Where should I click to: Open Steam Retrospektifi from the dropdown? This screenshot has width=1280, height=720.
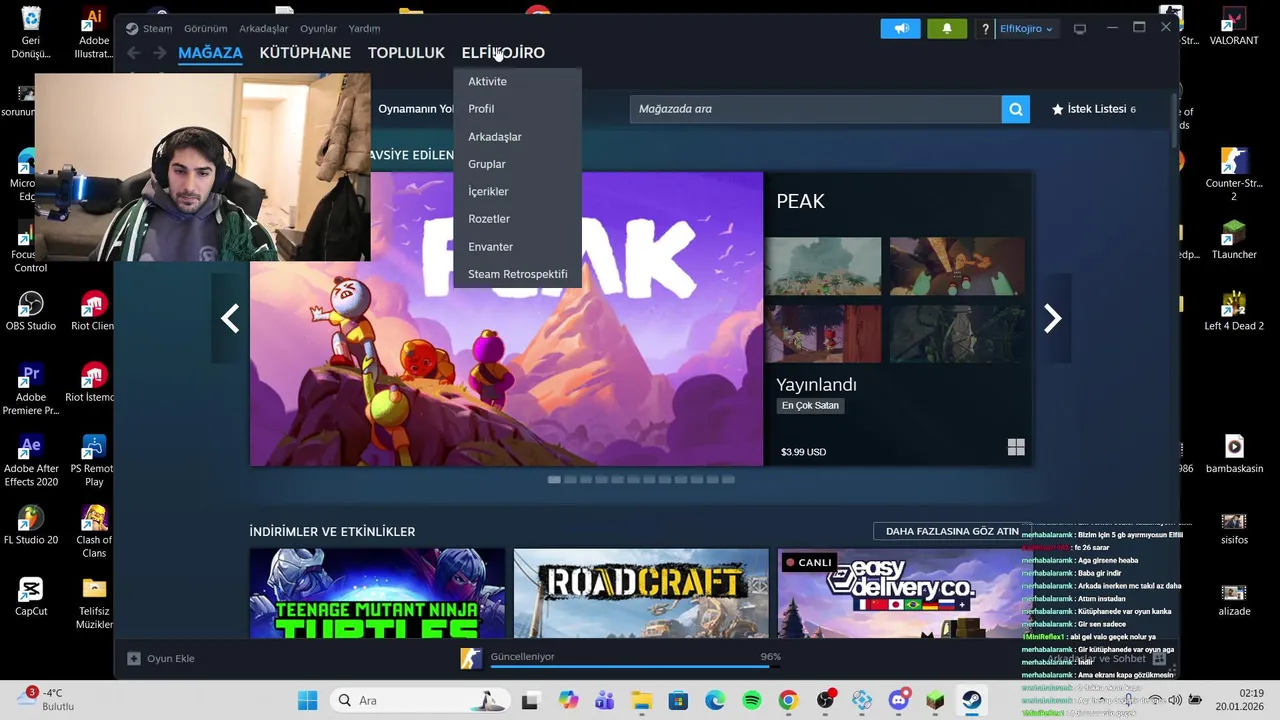517,274
